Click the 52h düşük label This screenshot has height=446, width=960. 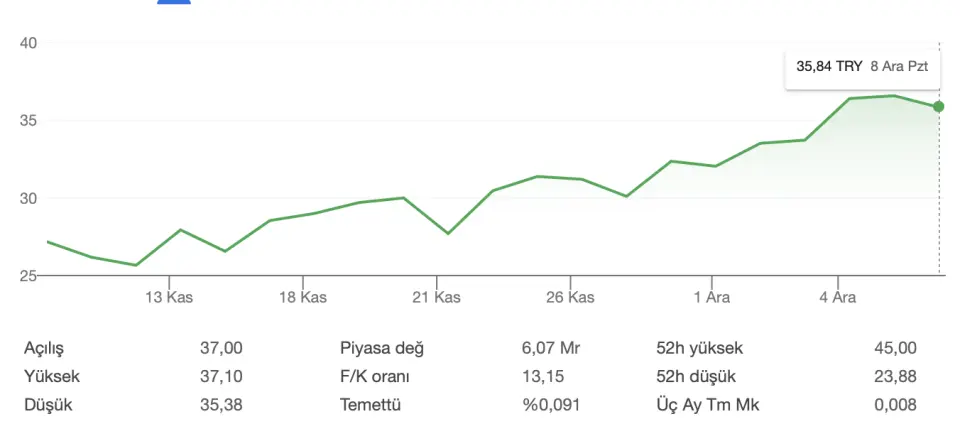[x=696, y=377]
